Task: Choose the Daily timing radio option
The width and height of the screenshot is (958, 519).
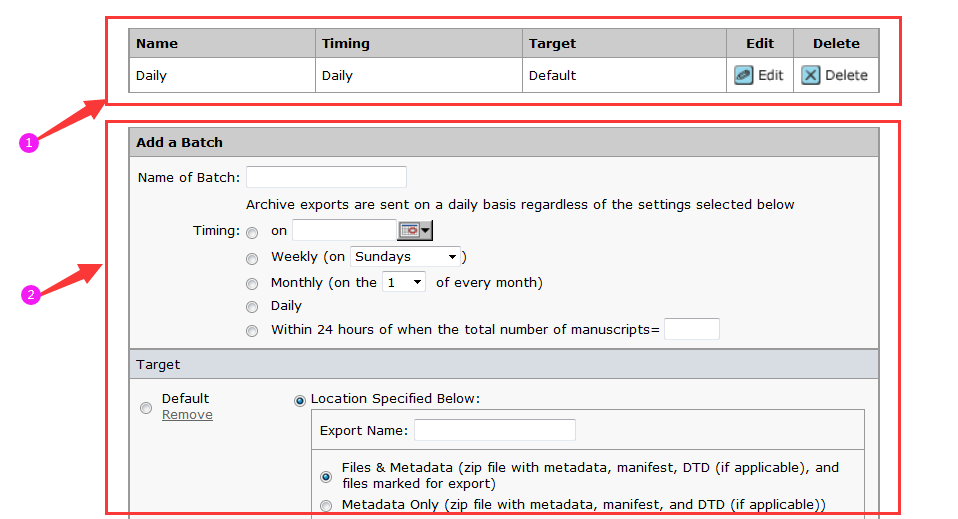Action: (251, 307)
